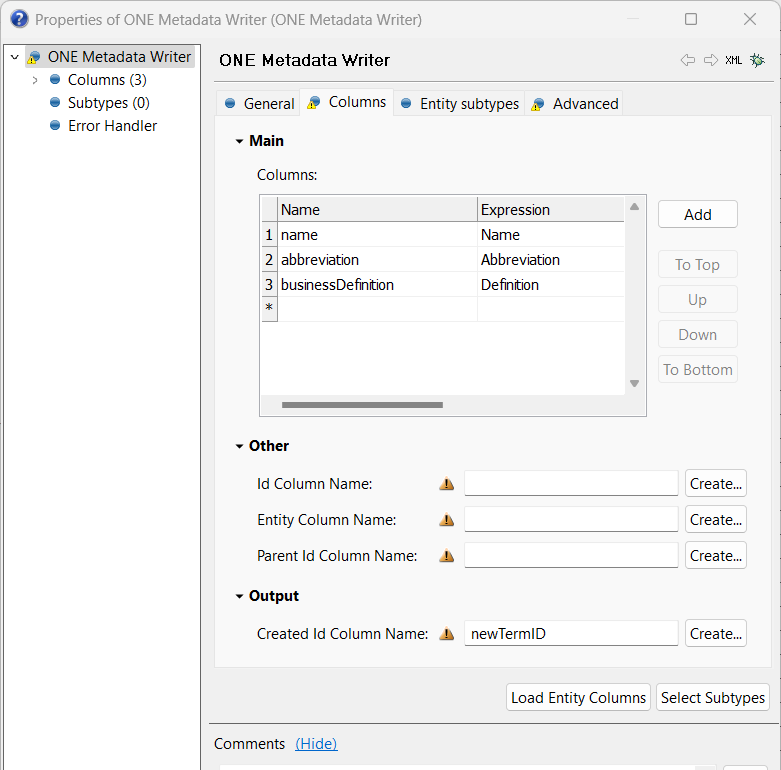Image resolution: width=781 pixels, height=770 pixels.
Task: Open the Entity subtypes tab
Action: (460, 104)
